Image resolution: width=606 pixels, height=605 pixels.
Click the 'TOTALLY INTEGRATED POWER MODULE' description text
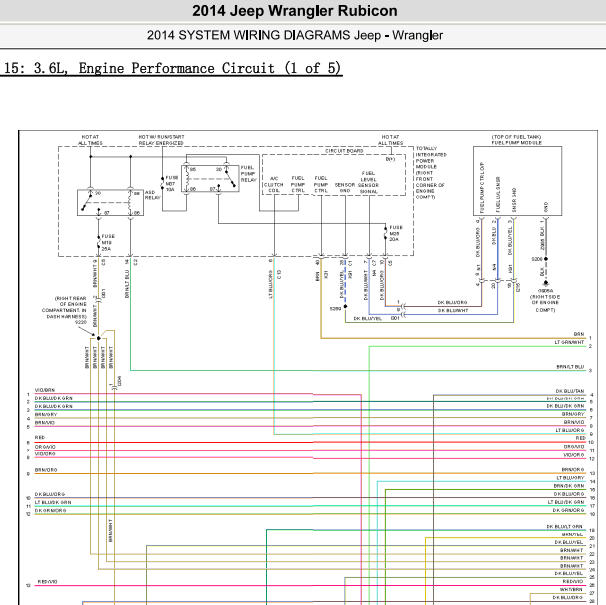431,172
